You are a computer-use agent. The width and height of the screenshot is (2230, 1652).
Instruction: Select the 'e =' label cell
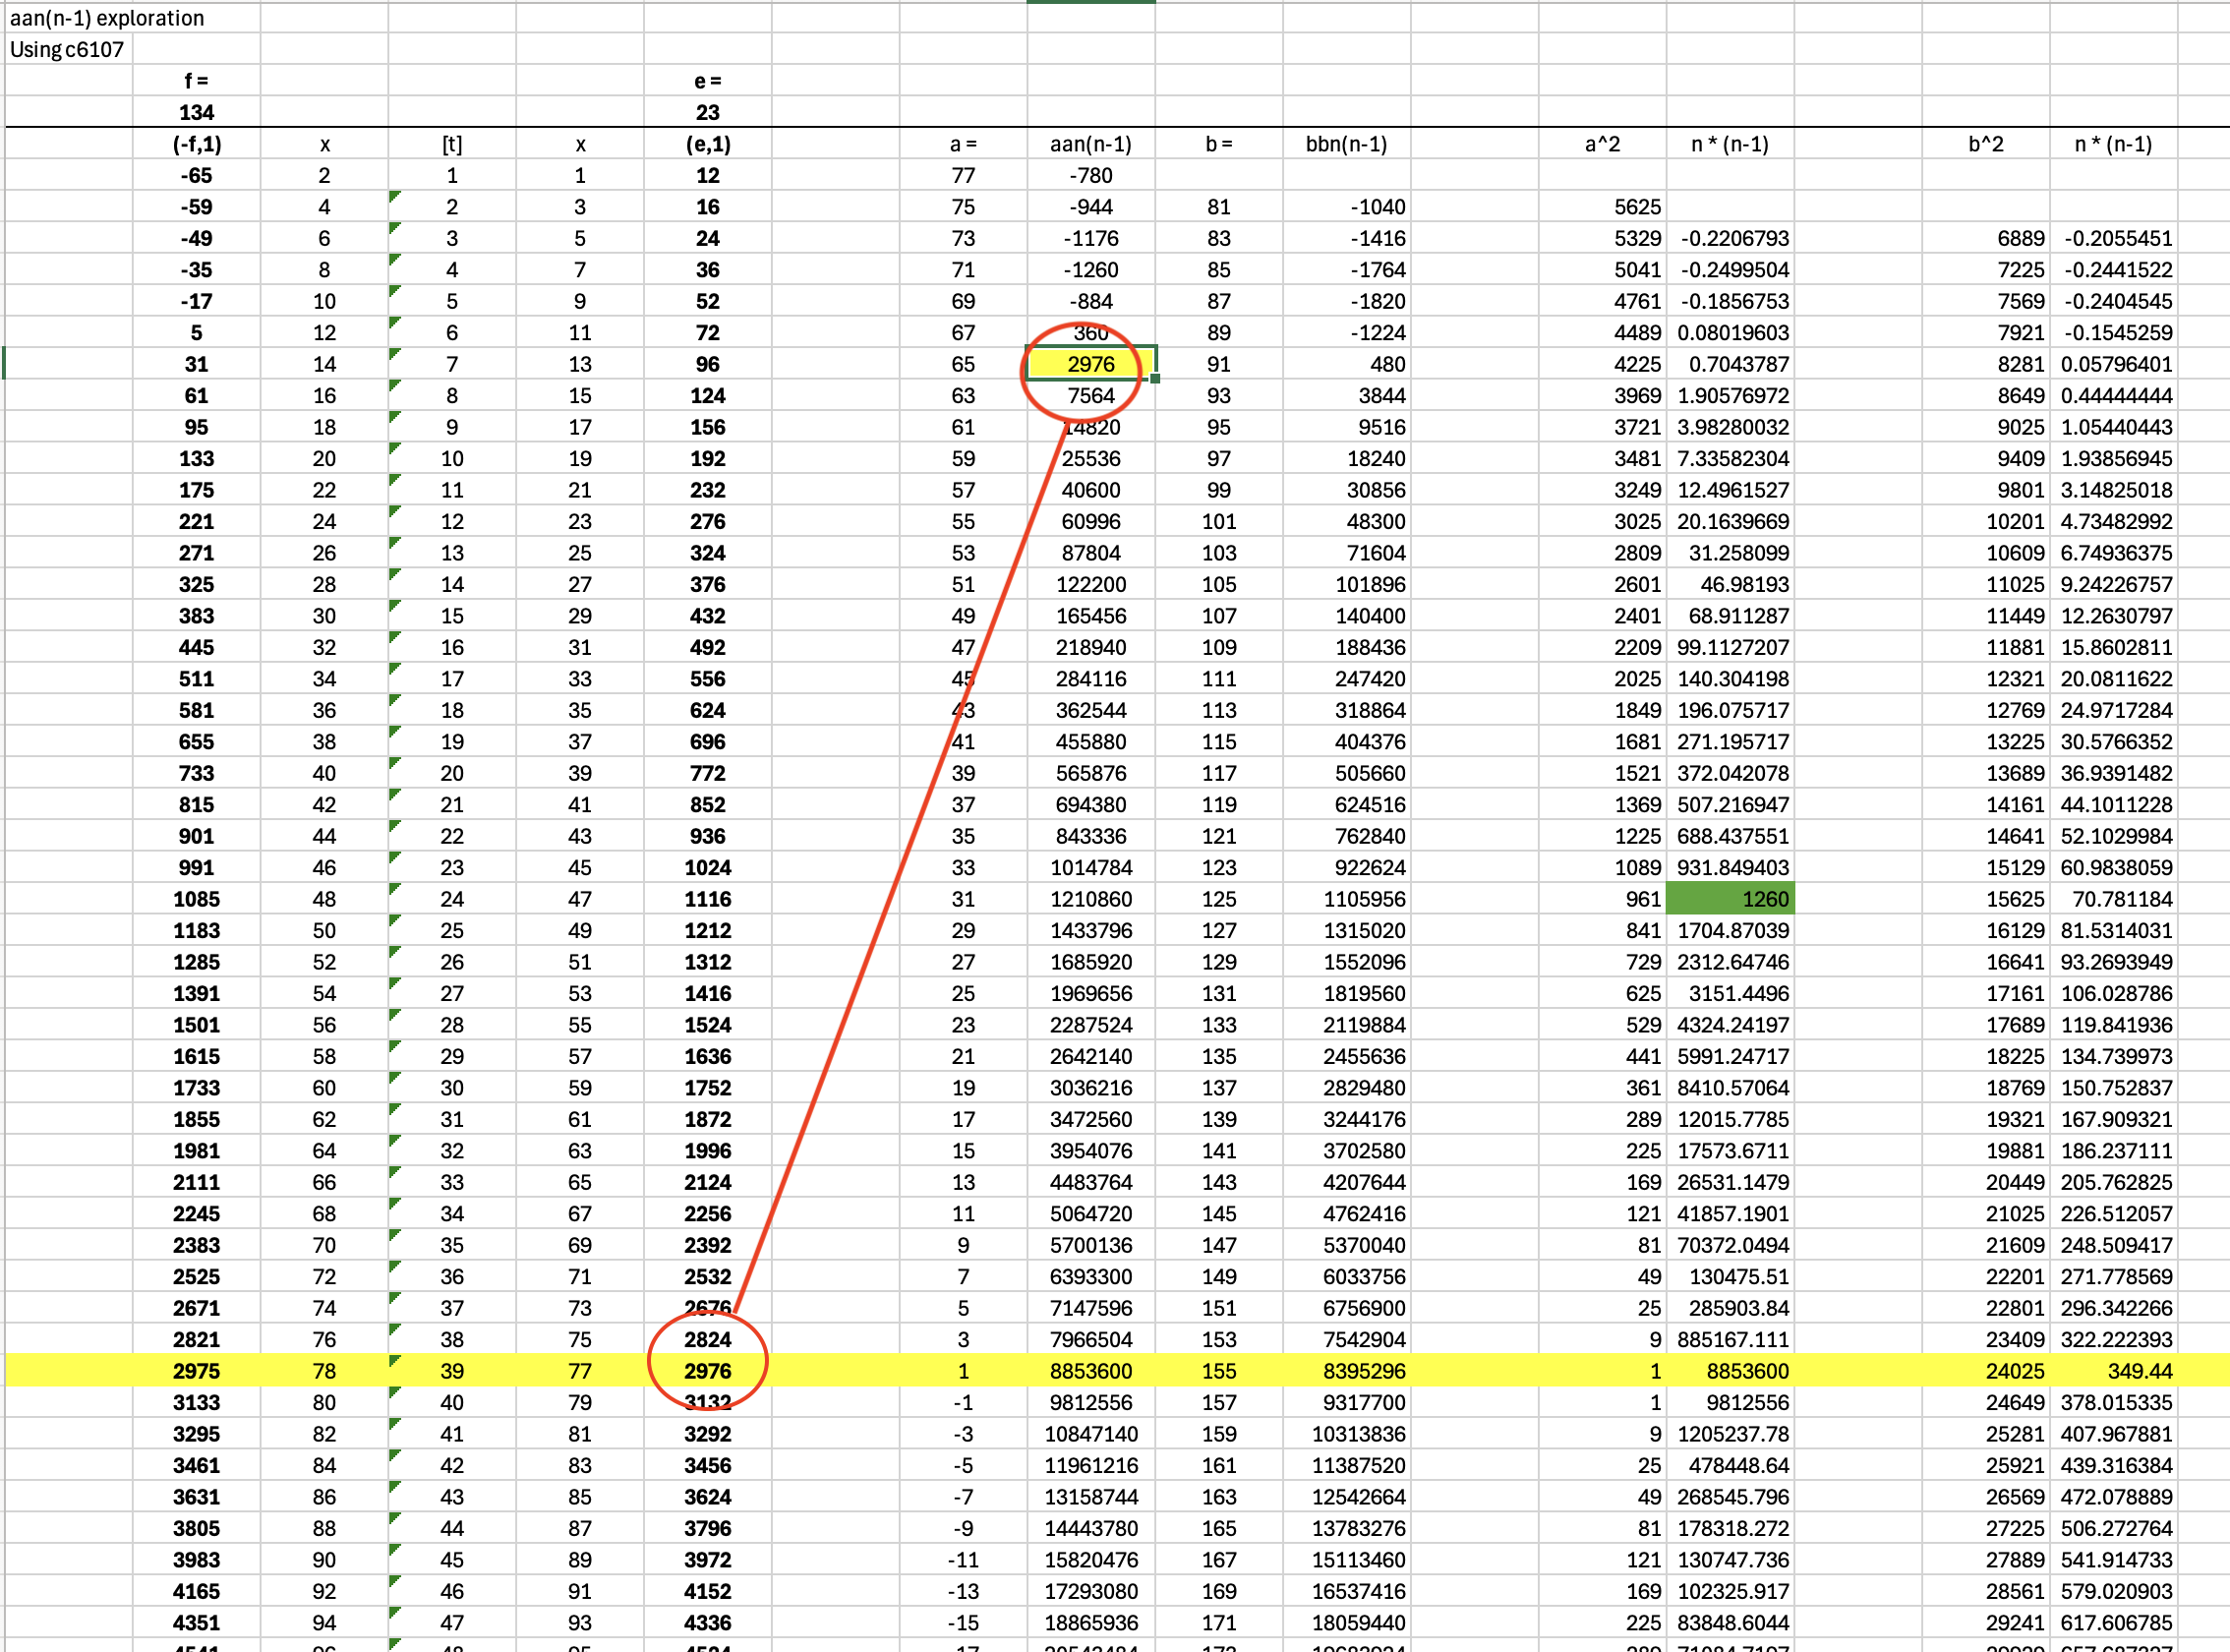708,81
